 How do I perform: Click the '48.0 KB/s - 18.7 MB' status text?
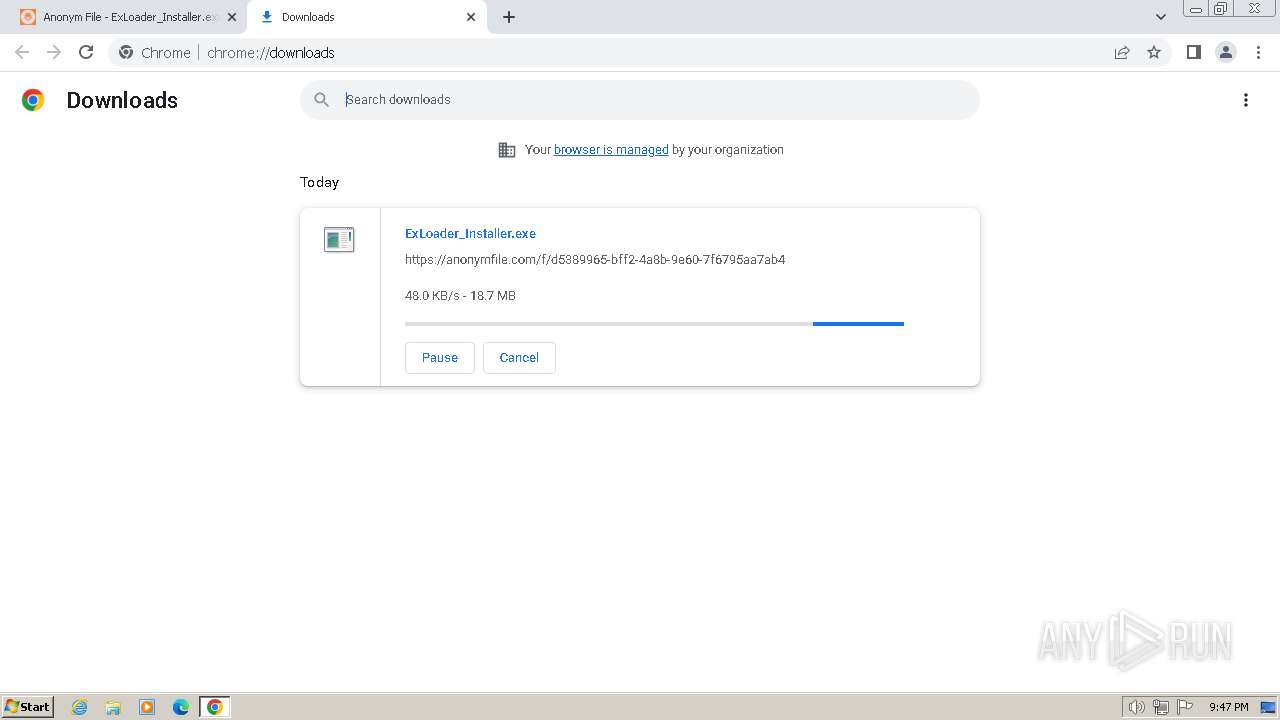pos(460,295)
